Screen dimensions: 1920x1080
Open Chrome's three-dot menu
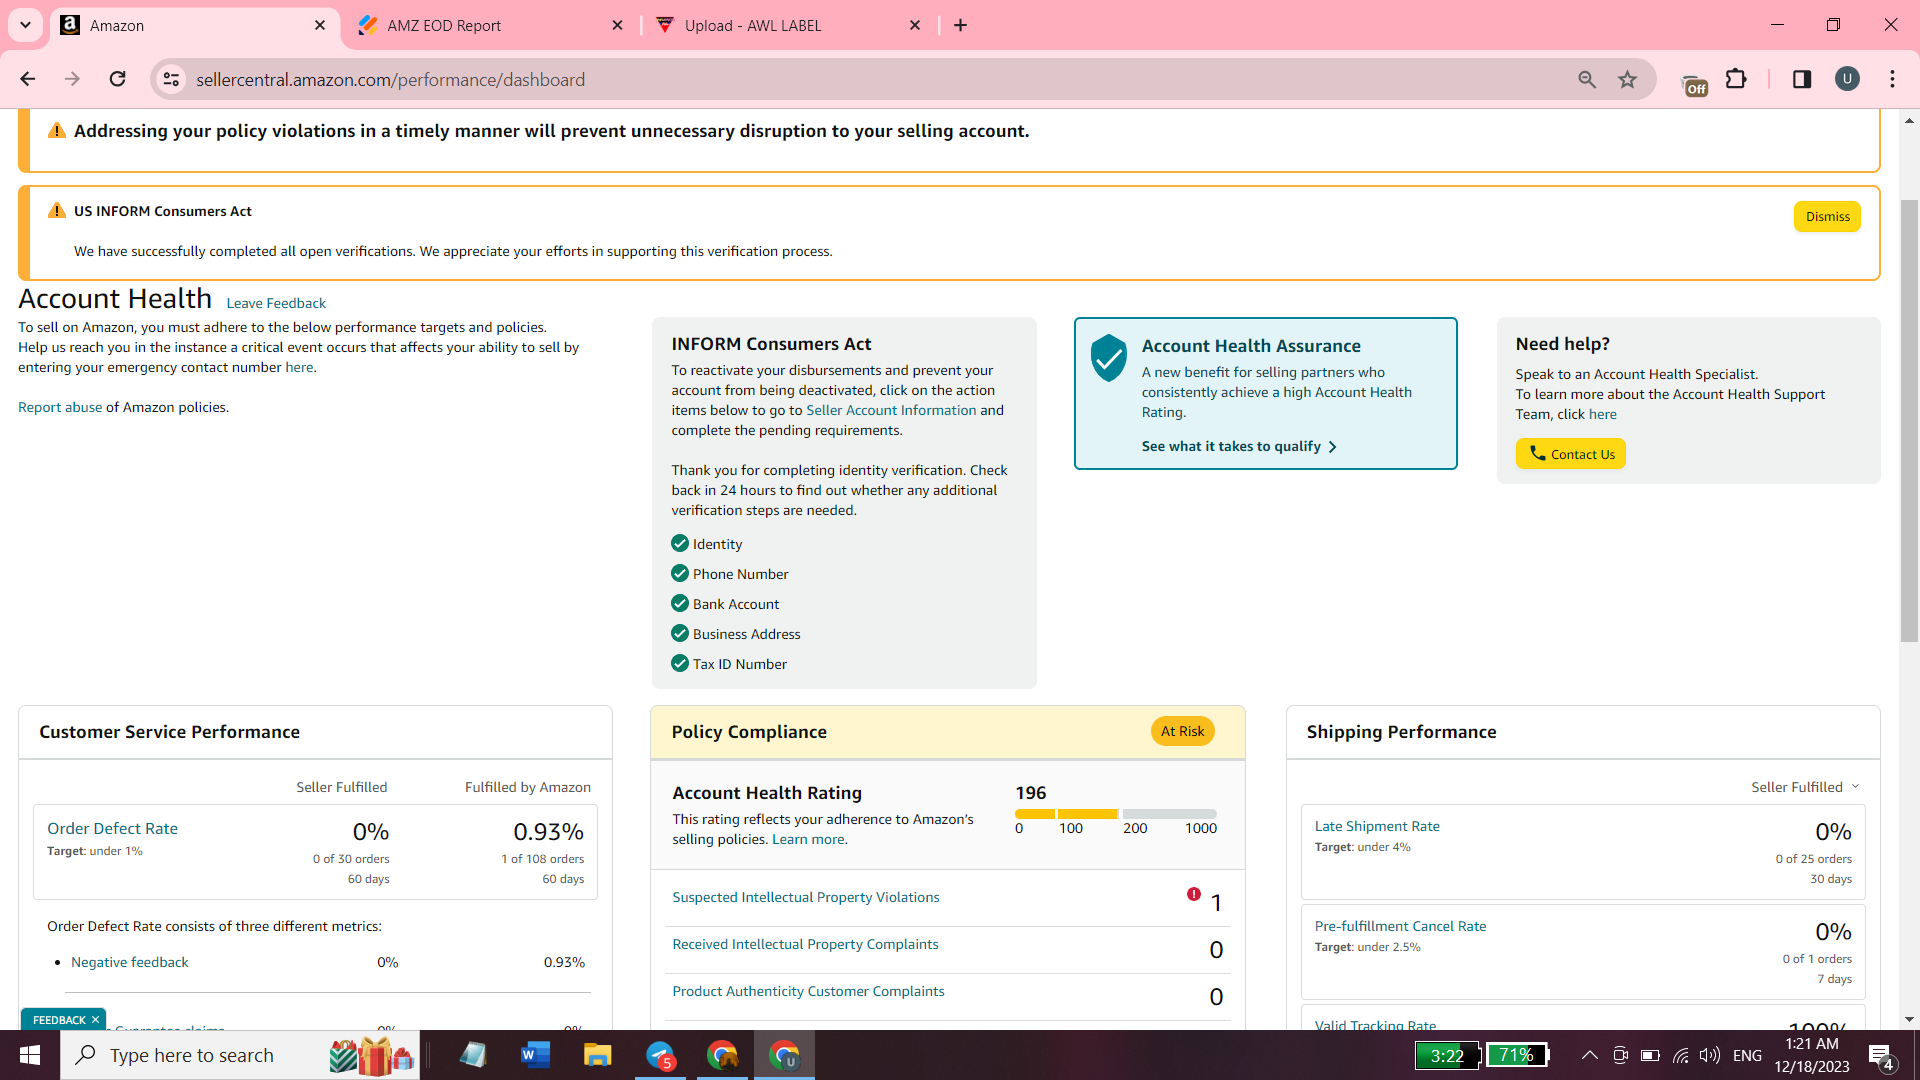pyautogui.click(x=1893, y=79)
